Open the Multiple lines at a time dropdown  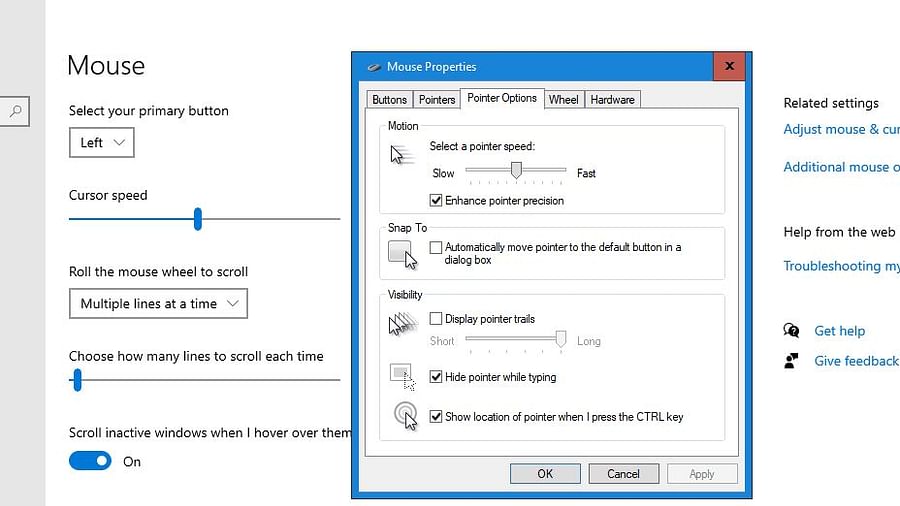158,303
